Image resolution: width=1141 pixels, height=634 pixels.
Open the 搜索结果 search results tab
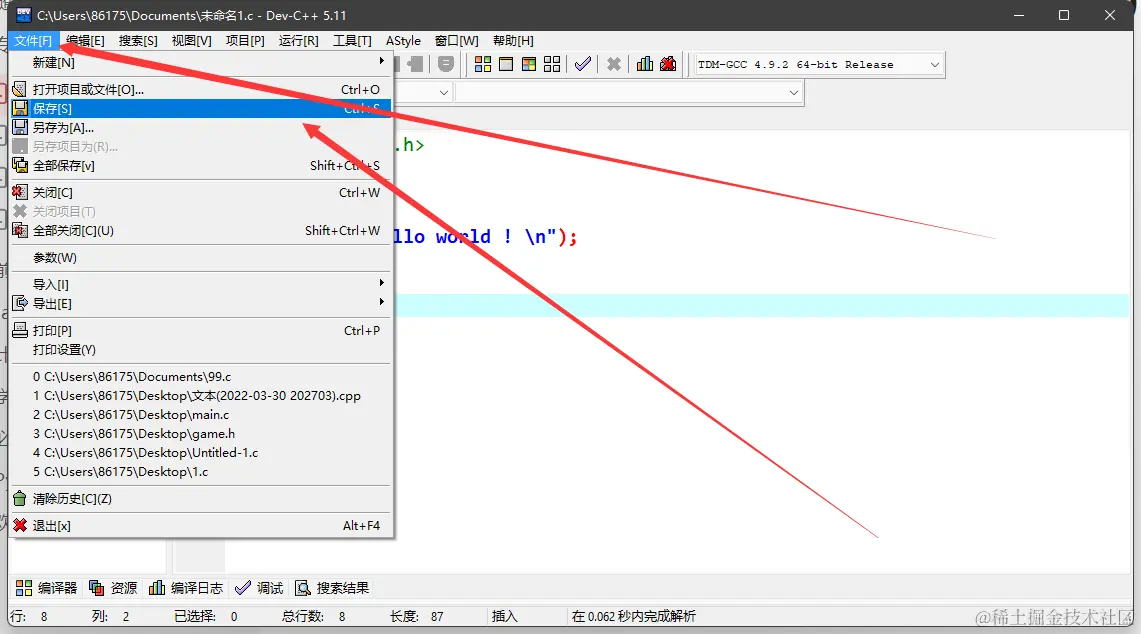pyautogui.click(x=333, y=587)
